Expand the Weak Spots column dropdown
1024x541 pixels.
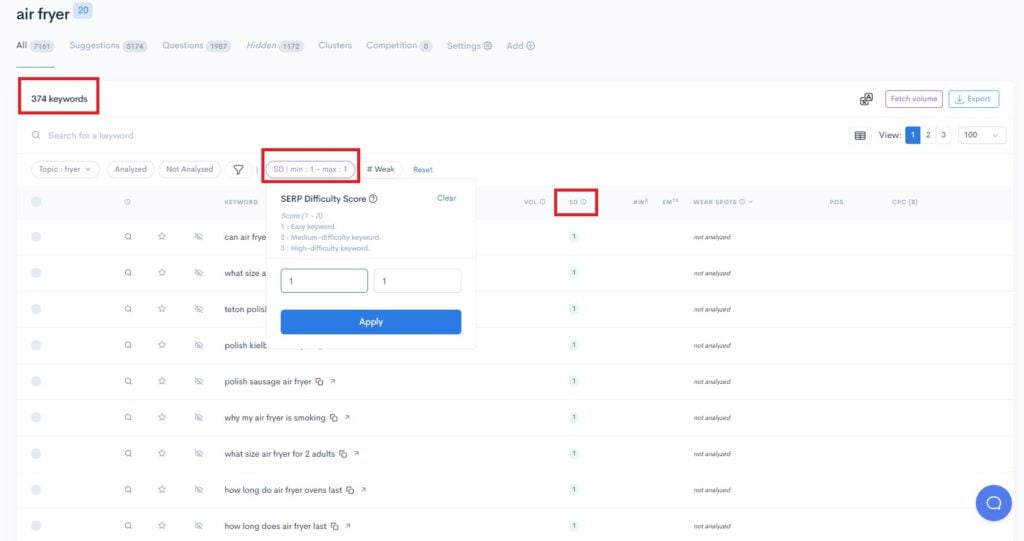point(750,202)
